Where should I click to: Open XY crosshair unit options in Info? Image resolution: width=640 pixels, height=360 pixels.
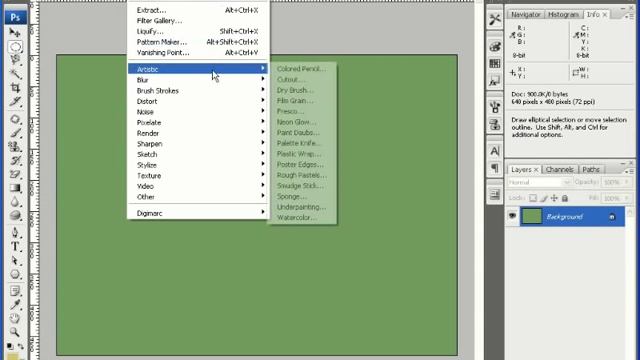point(512,73)
